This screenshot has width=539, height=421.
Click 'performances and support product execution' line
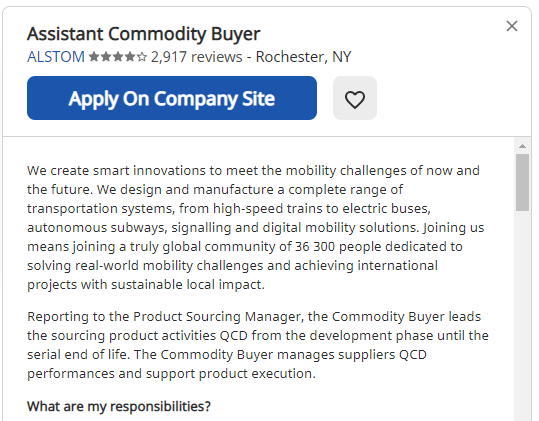point(171,374)
